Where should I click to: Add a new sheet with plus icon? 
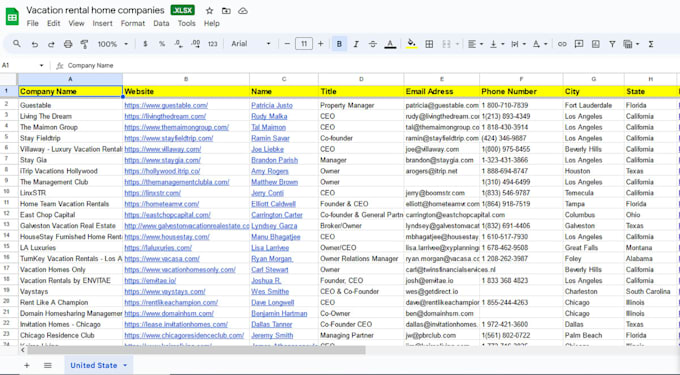coord(27,365)
